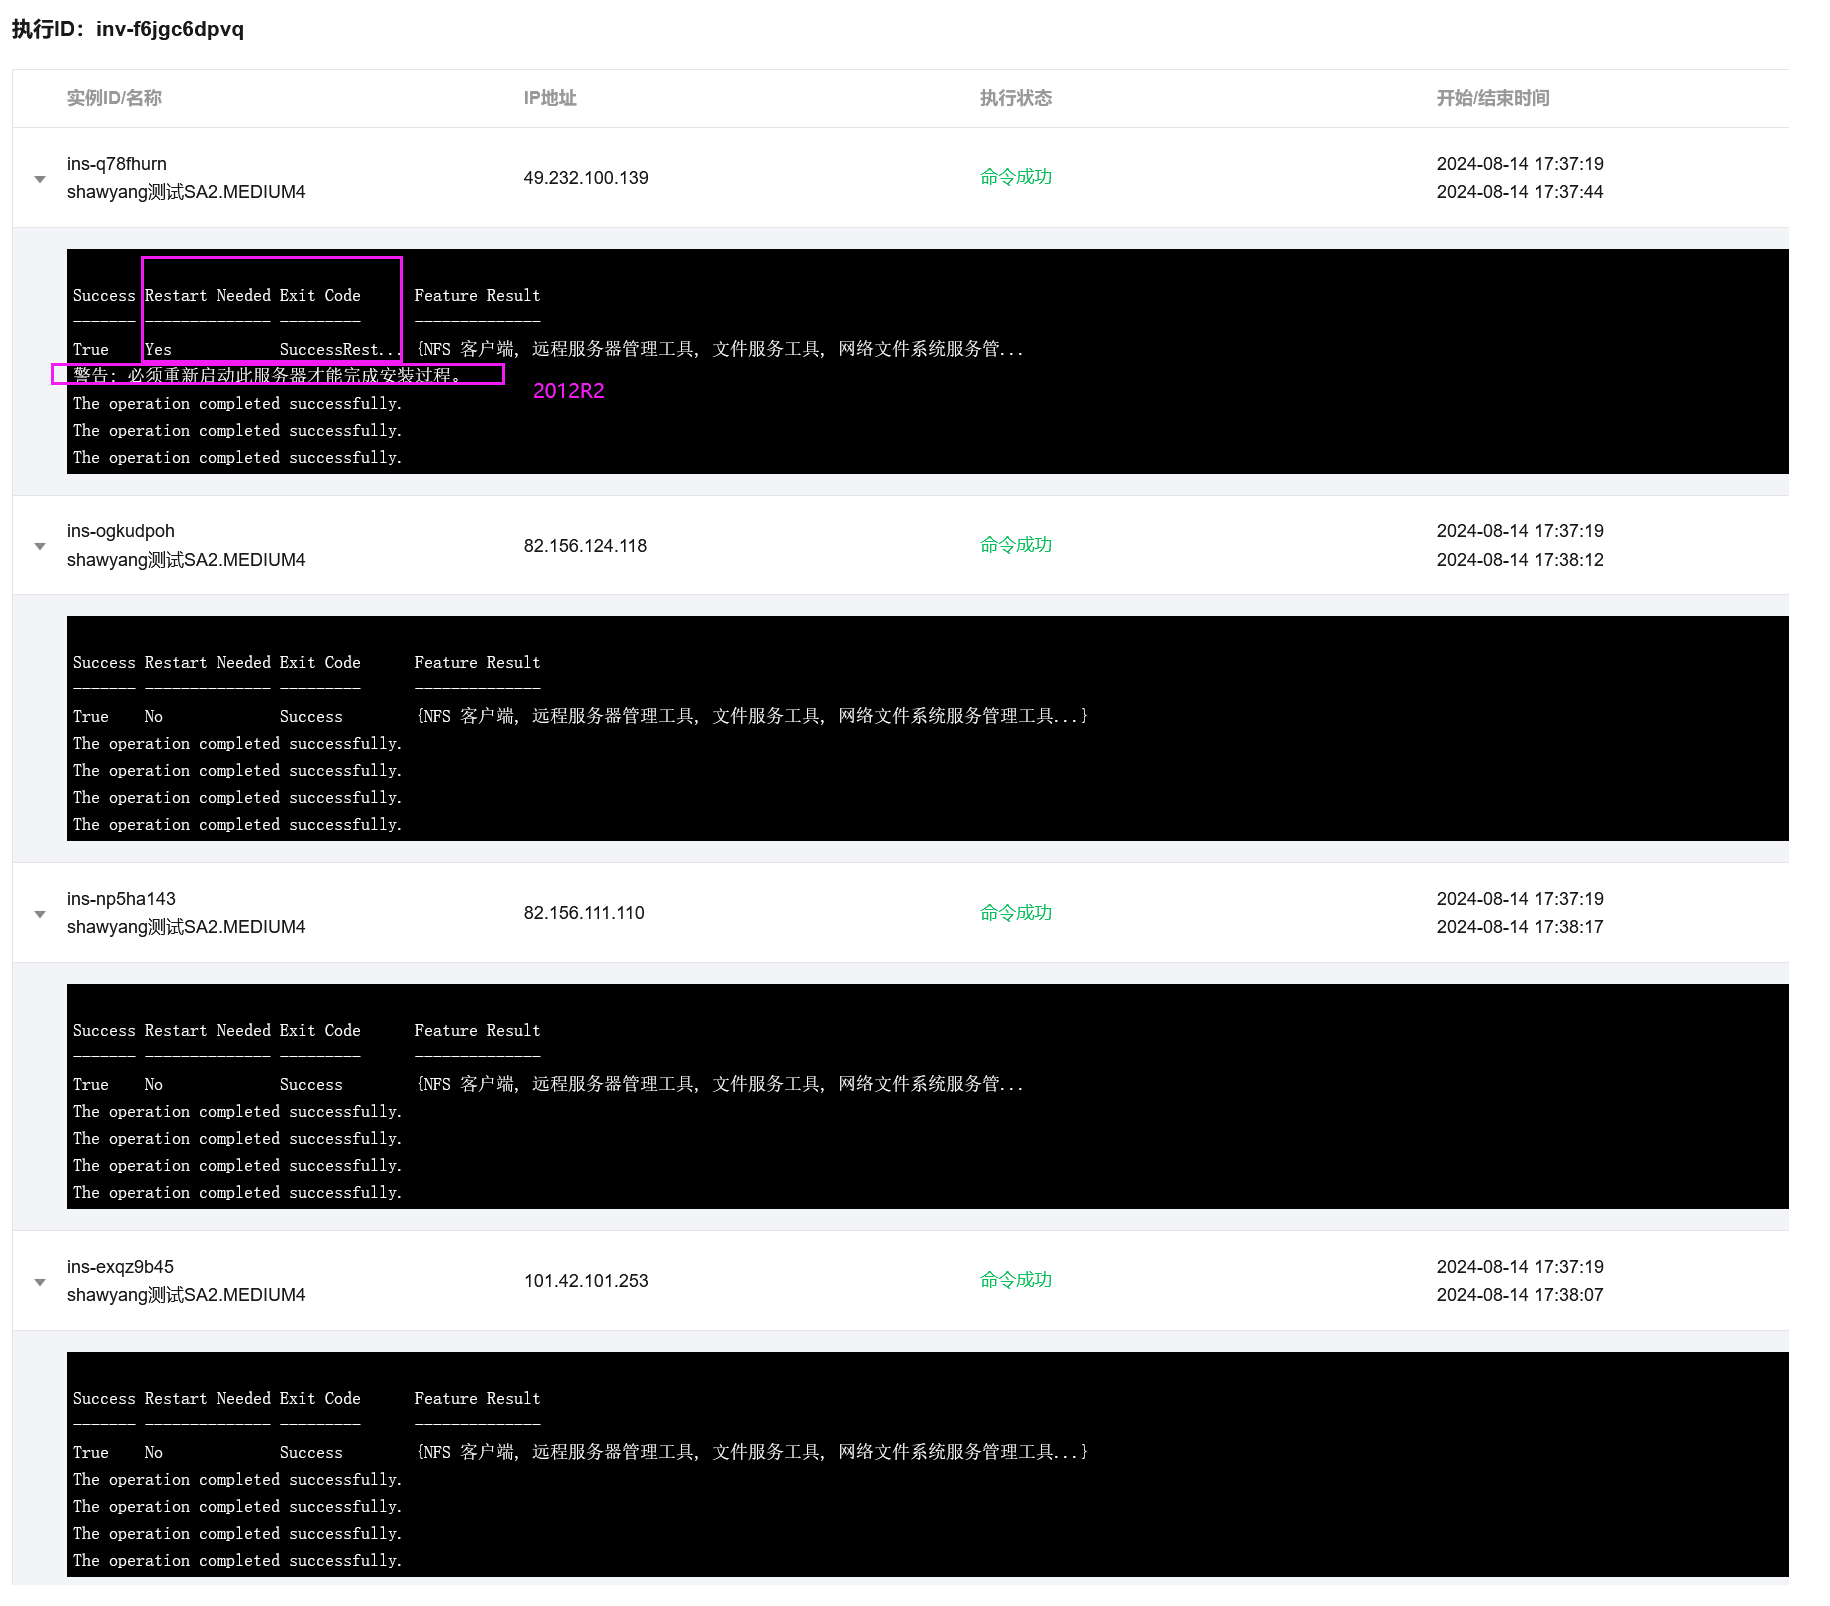Viewport: 1830px width, 1606px height.
Task: Click the 开始/结束时间 column header
Action: (1493, 98)
